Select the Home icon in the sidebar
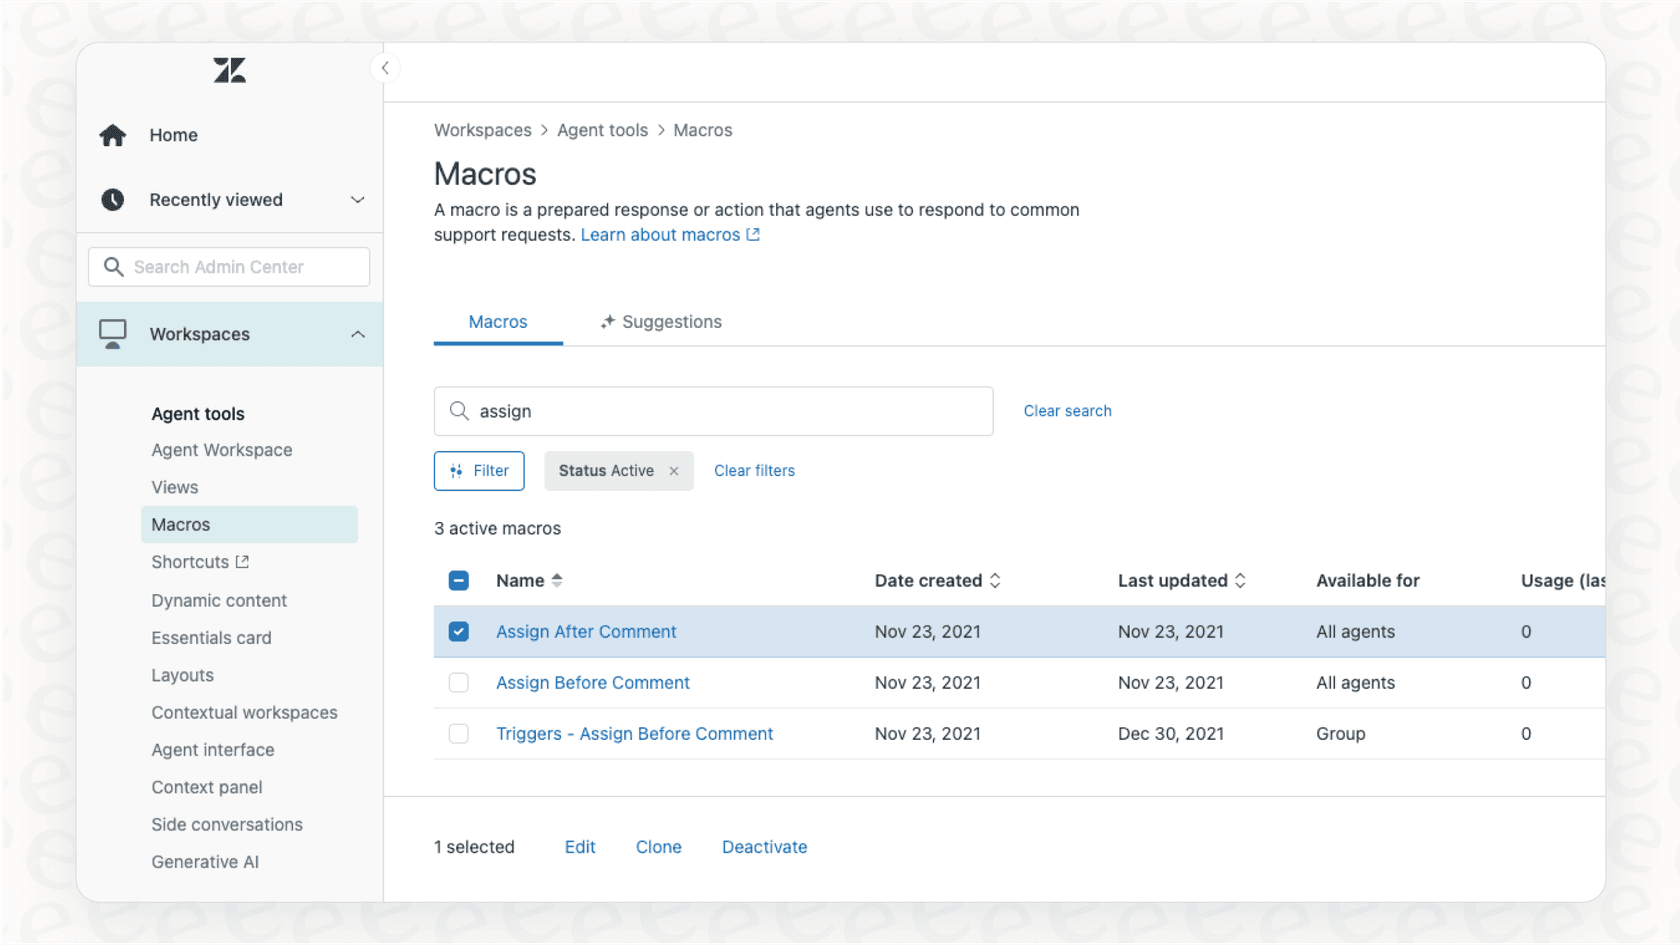 (x=112, y=135)
